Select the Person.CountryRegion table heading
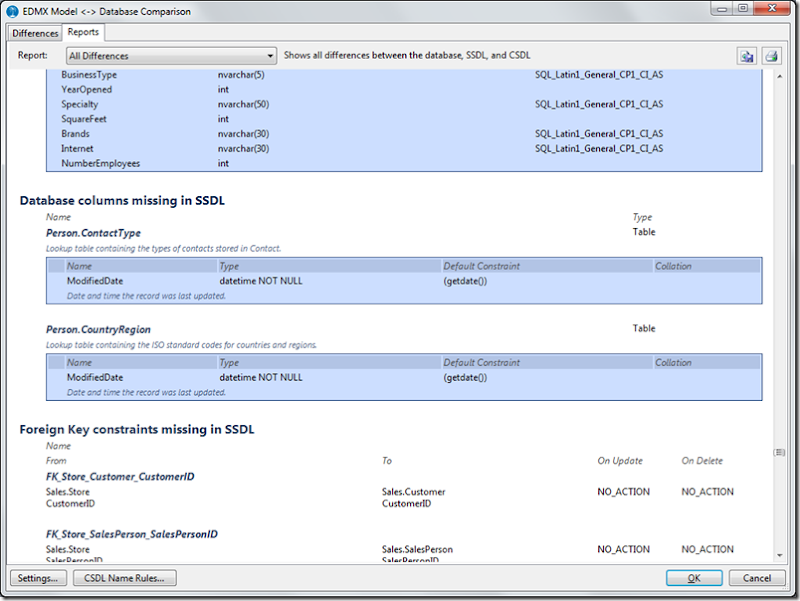 98,330
